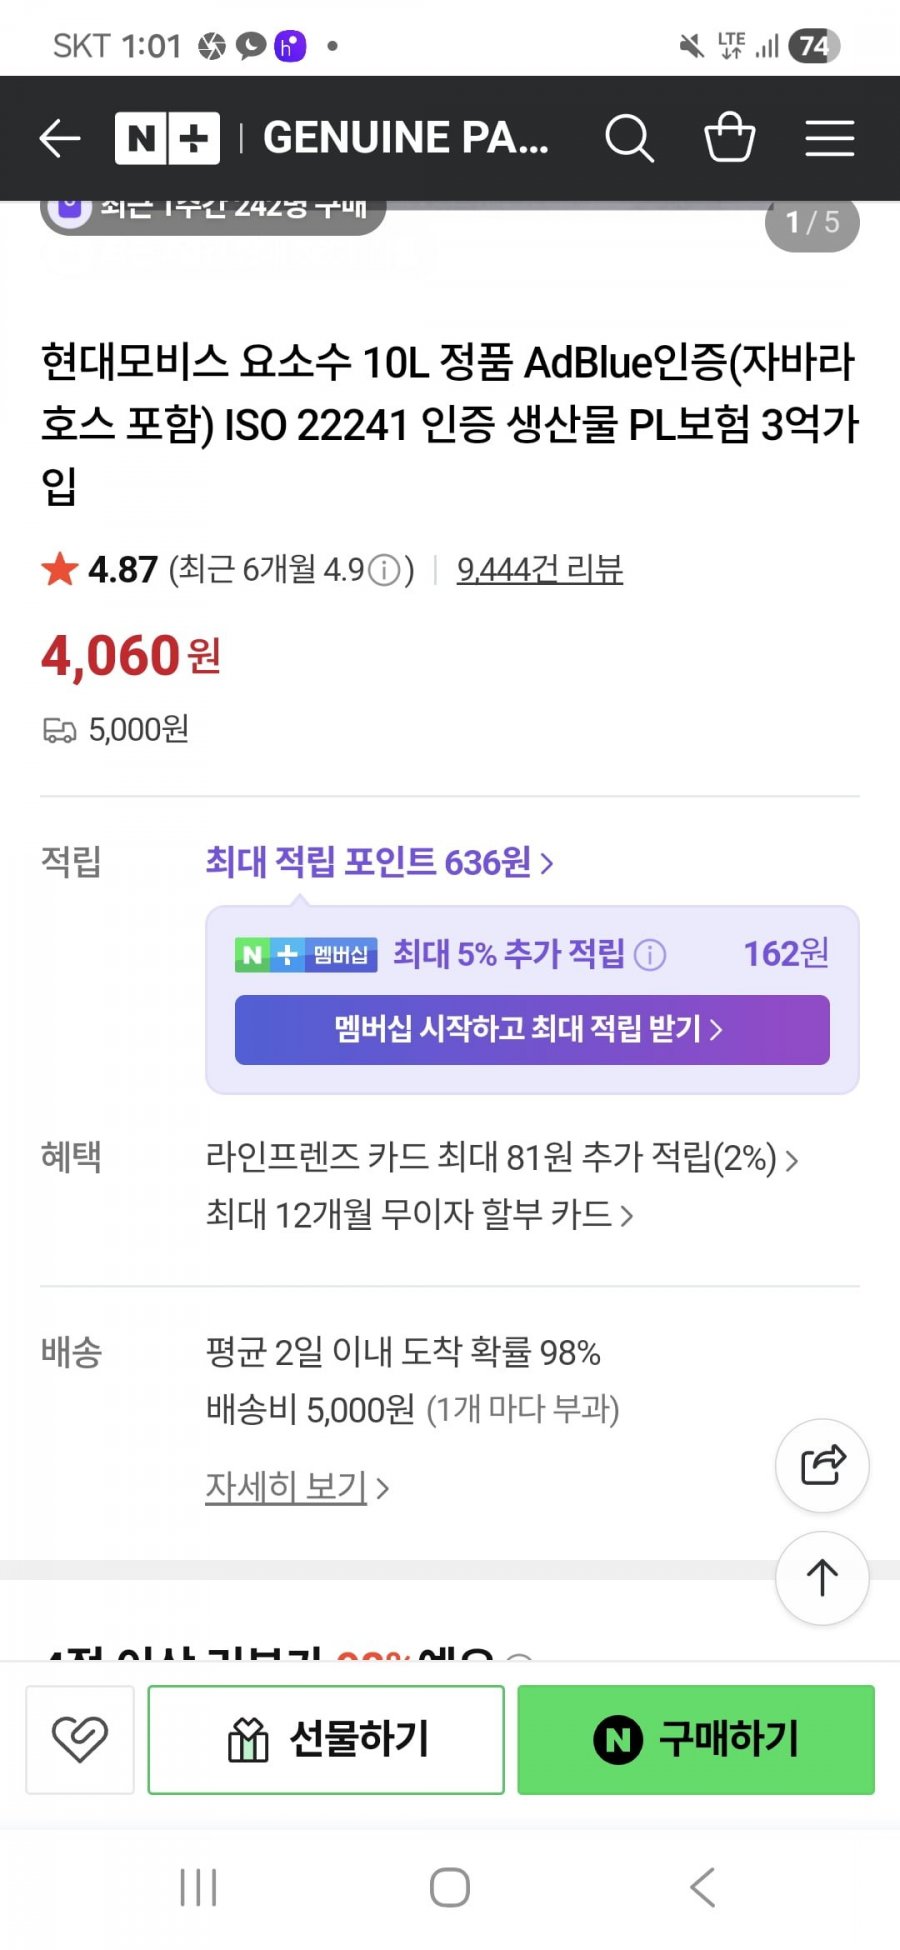This screenshot has height=1950, width=900.
Task: Tap the scroll-to-top arrow button
Action: pyautogui.click(x=822, y=1578)
